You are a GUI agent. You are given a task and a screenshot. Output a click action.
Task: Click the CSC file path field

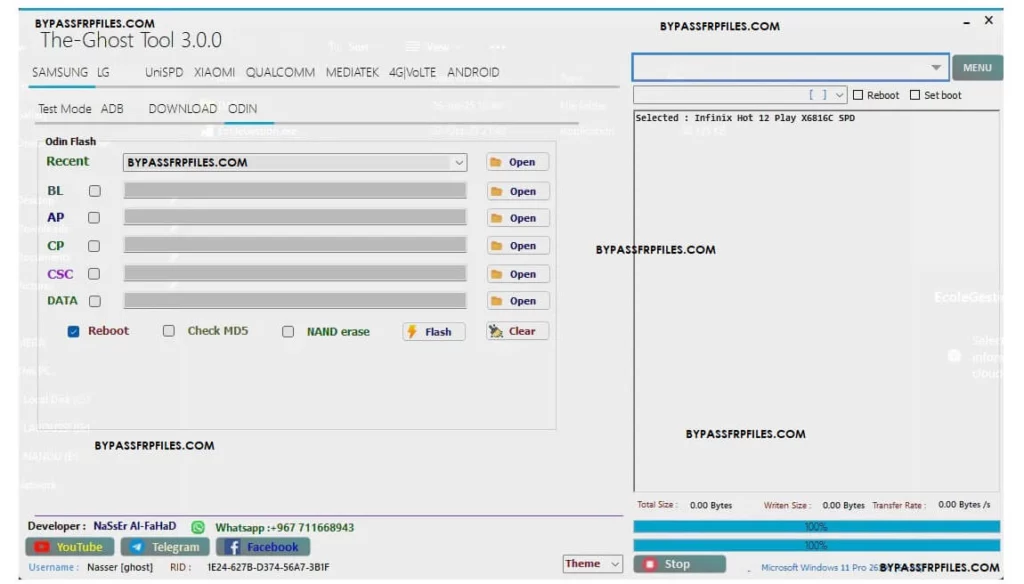(x=295, y=274)
